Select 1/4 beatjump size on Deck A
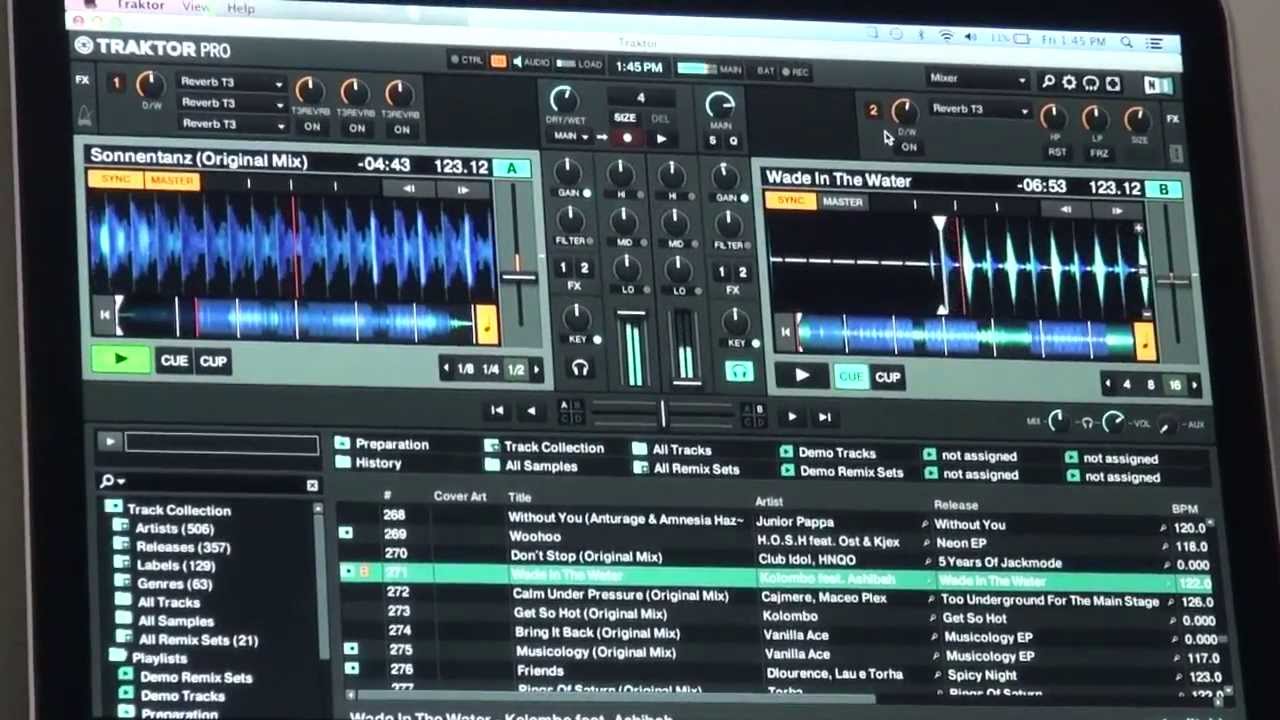1280x720 pixels. point(490,369)
